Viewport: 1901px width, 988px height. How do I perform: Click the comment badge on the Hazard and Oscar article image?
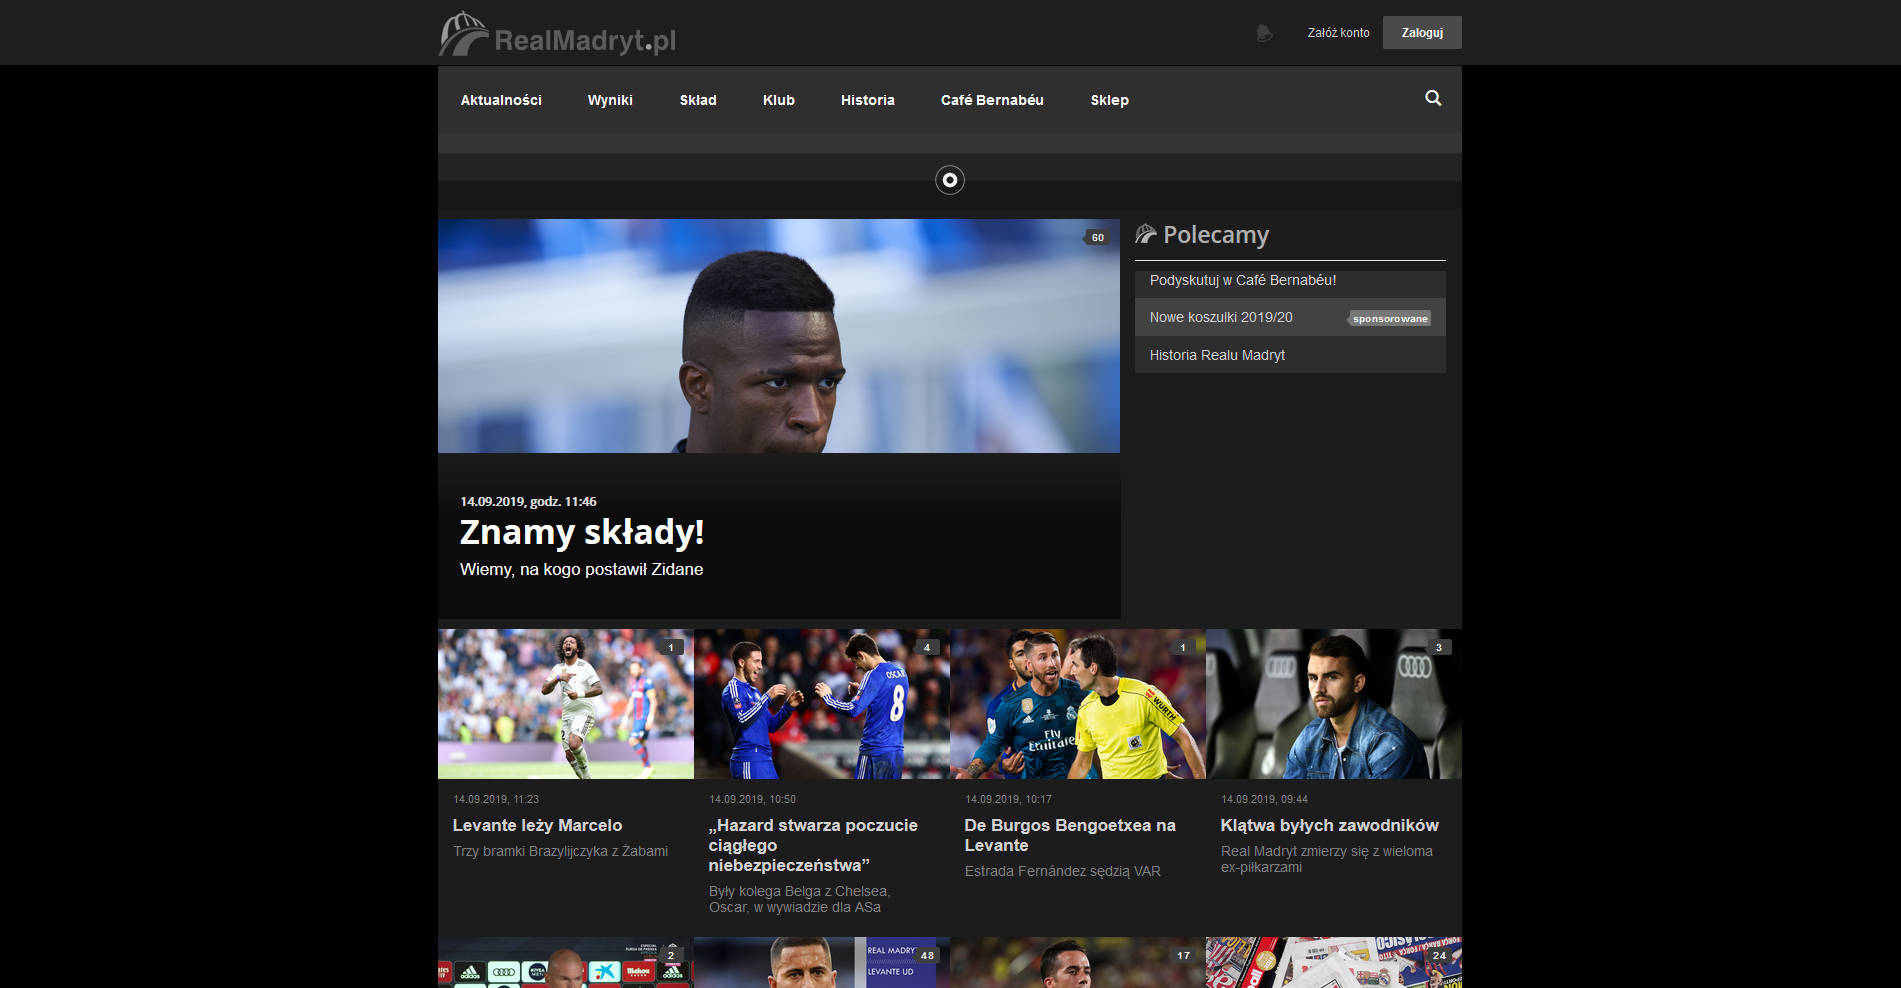(927, 647)
